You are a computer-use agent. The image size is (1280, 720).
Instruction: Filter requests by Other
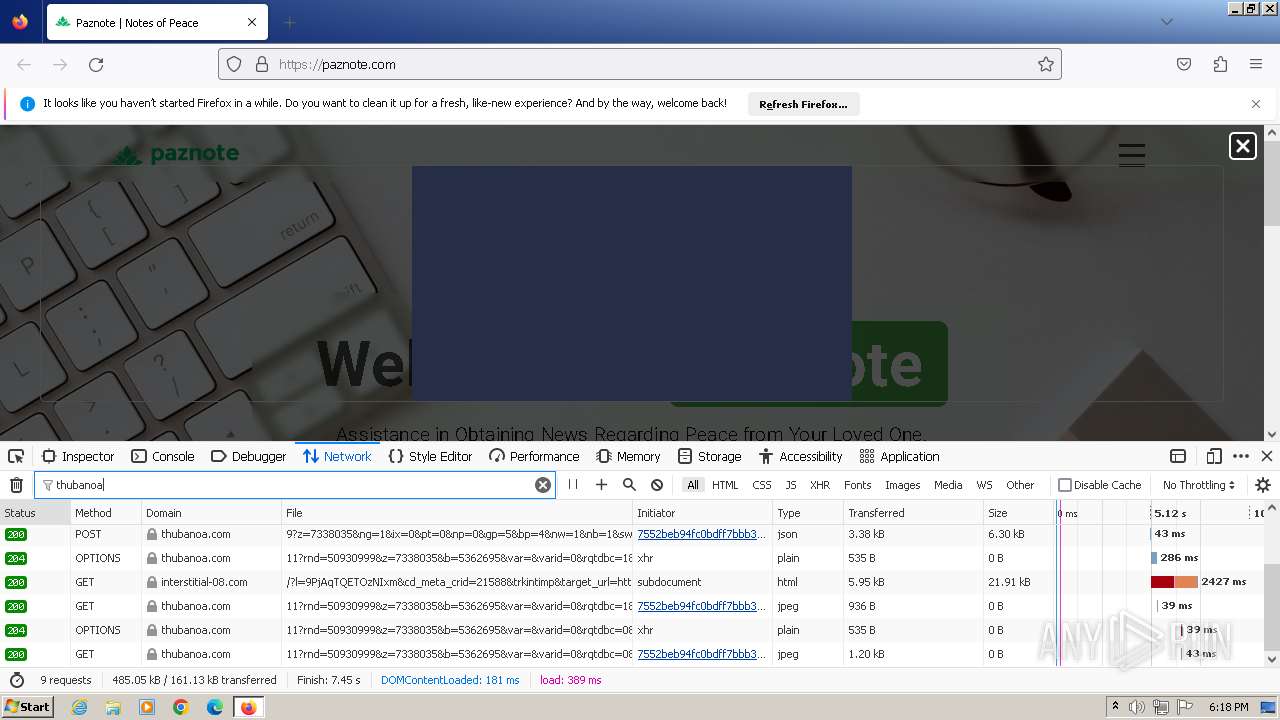coord(1020,485)
